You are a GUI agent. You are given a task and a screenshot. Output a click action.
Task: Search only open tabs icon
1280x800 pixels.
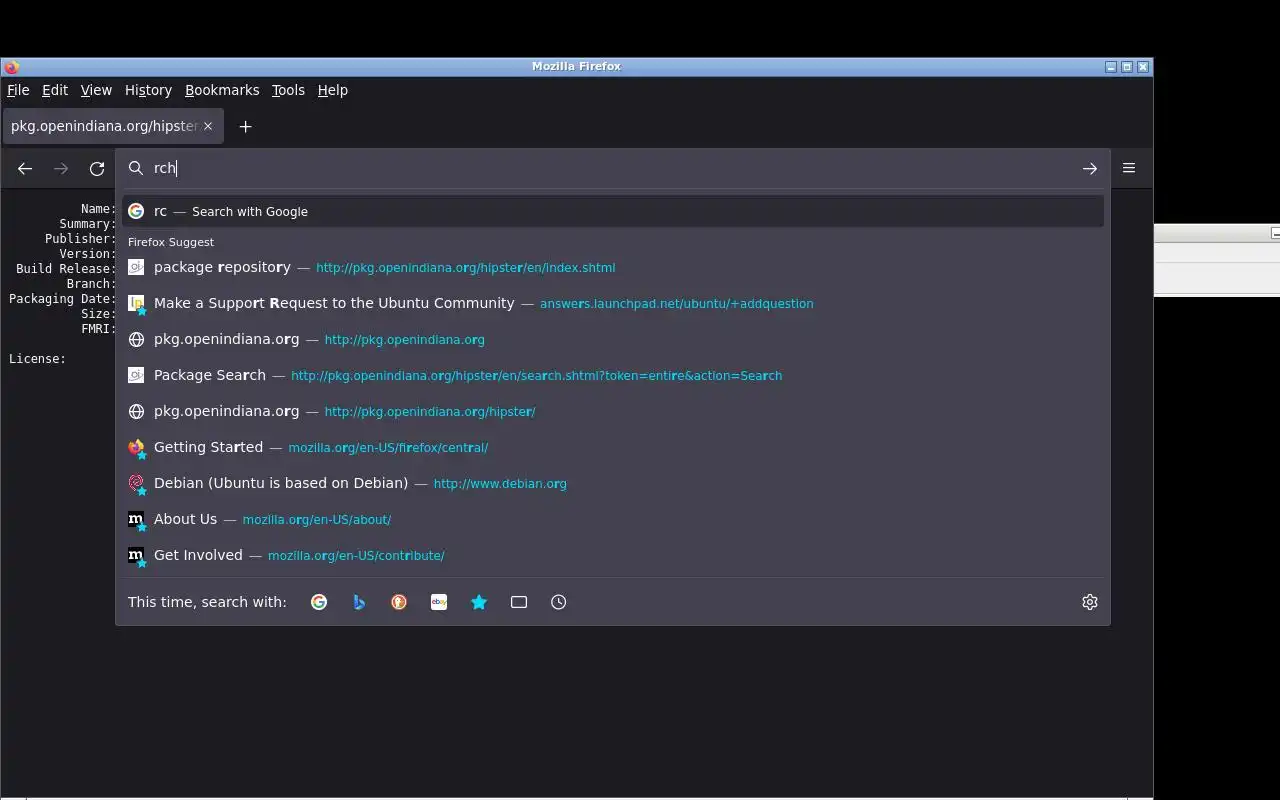pyautogui.click(x=519, y=602)
